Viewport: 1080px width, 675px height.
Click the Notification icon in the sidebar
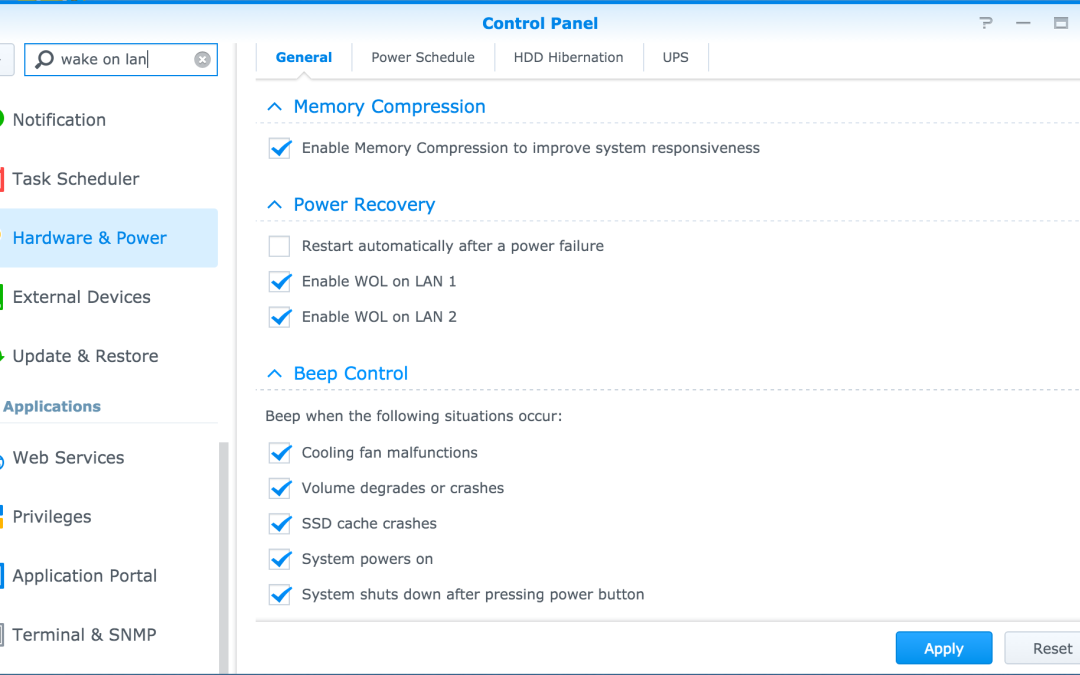4,119
